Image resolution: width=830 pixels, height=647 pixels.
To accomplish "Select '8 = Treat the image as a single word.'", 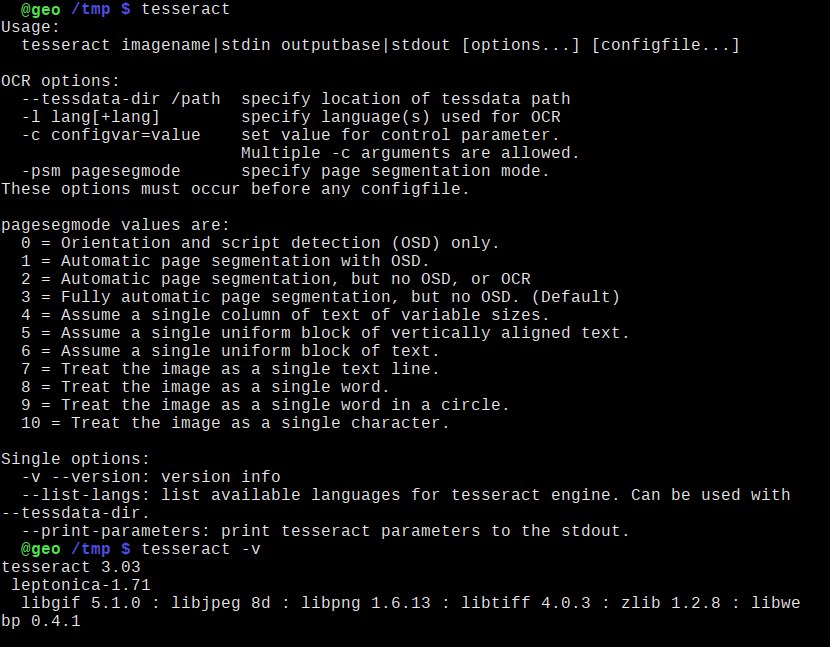I will pos(205,387).
